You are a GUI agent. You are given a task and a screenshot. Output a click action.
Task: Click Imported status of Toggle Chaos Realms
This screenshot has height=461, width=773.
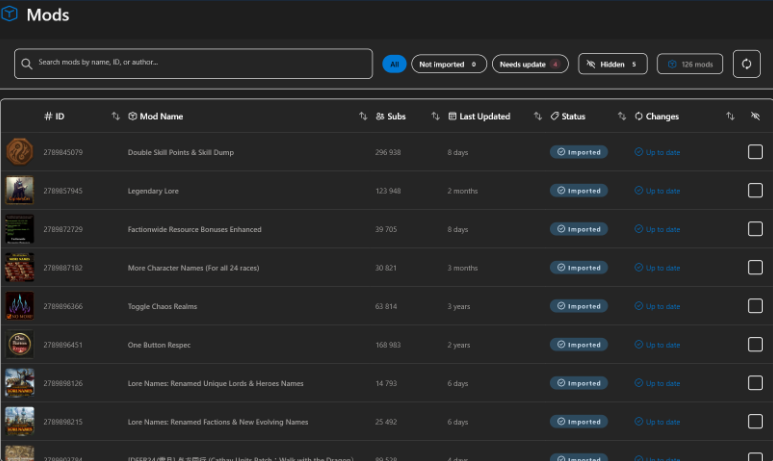click(x=579, y=306)
